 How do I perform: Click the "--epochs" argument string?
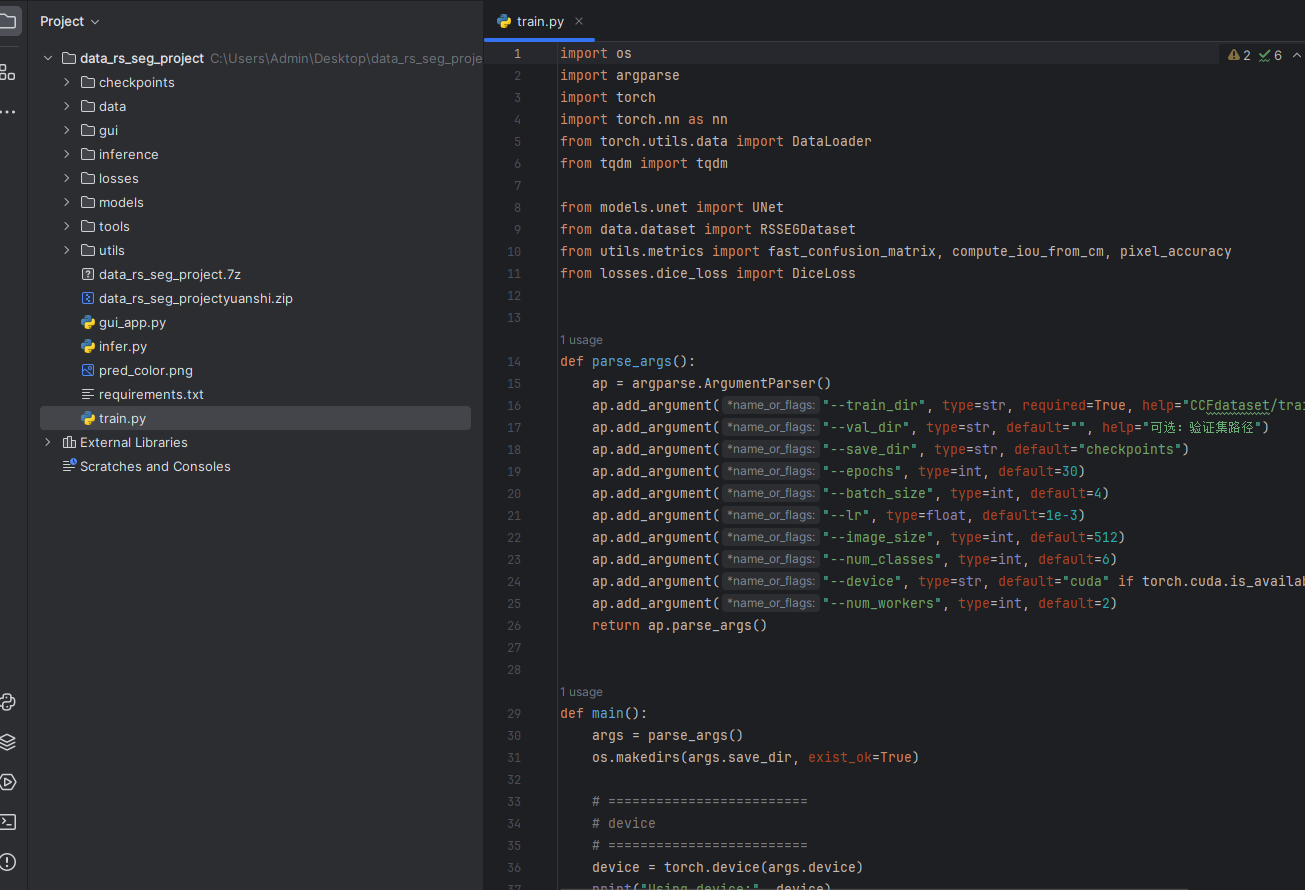[862, 472]
